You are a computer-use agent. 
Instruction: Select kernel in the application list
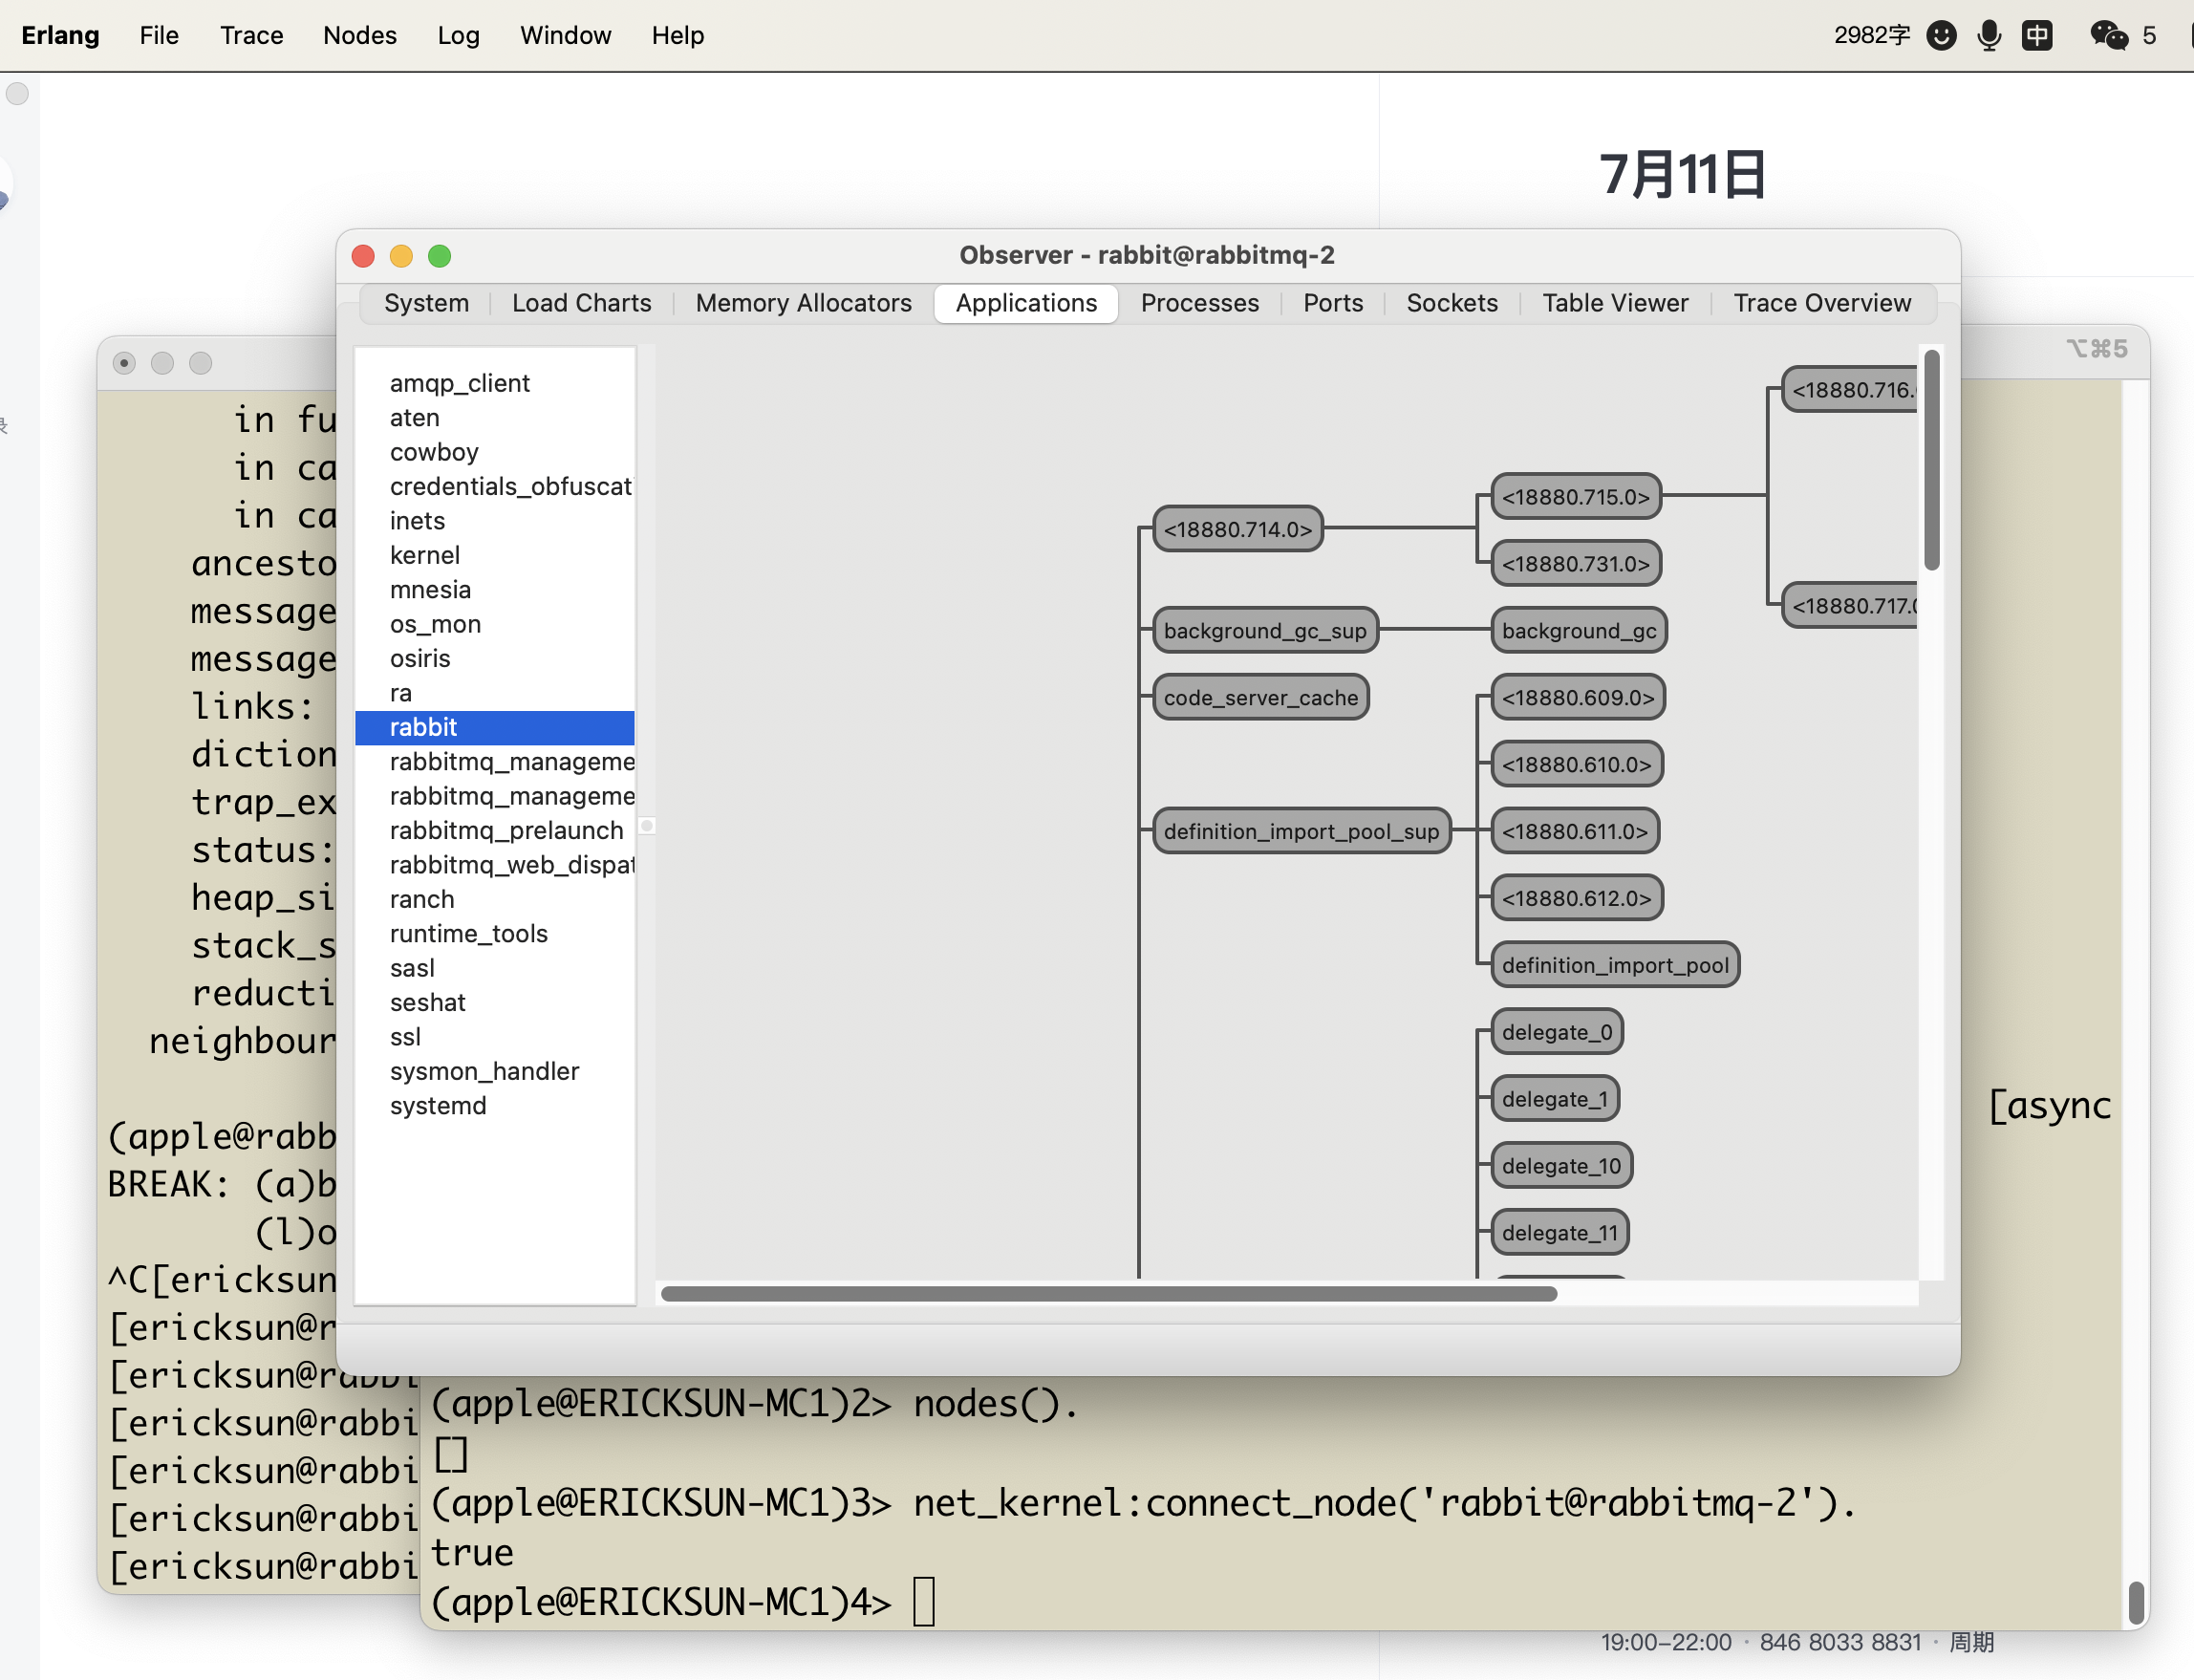[495, 555]
